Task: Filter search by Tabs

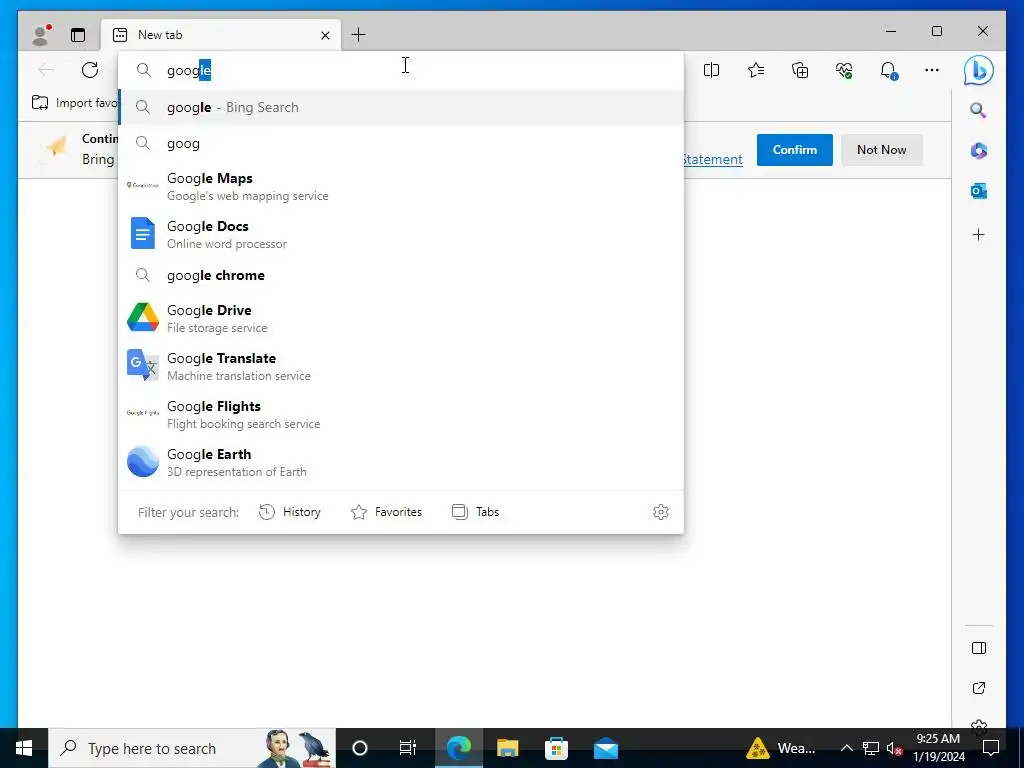Action: pyautogui.click(x=475, y=512)
